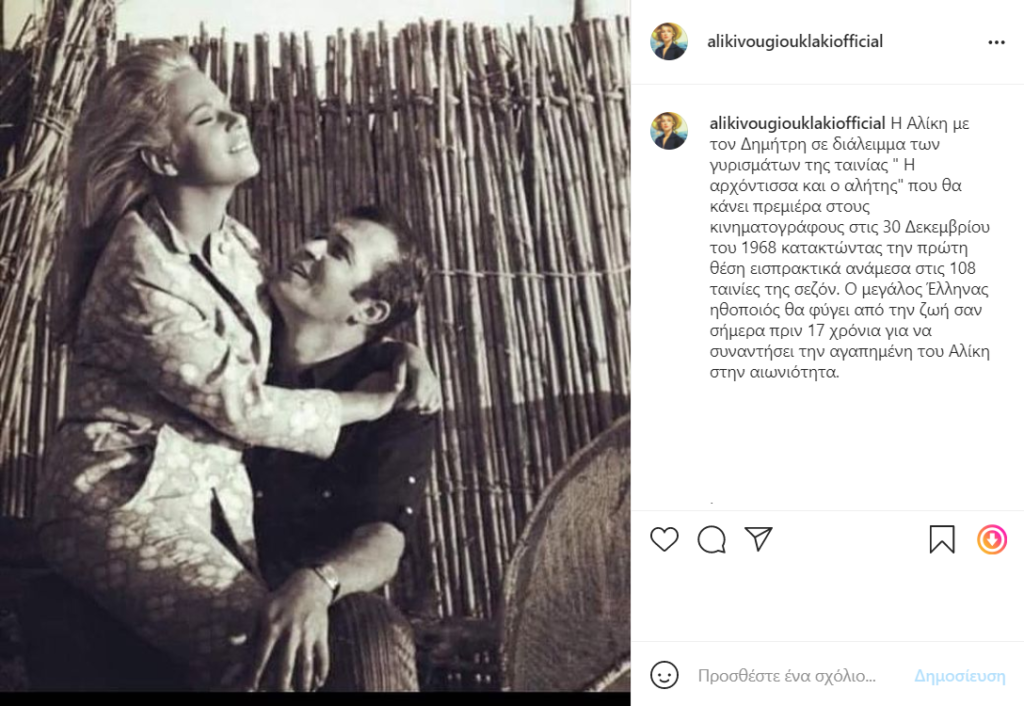The width and height of the screenshot is (1024, 706).
Task: Click profile avatar in post header
Action: (669, 41)
